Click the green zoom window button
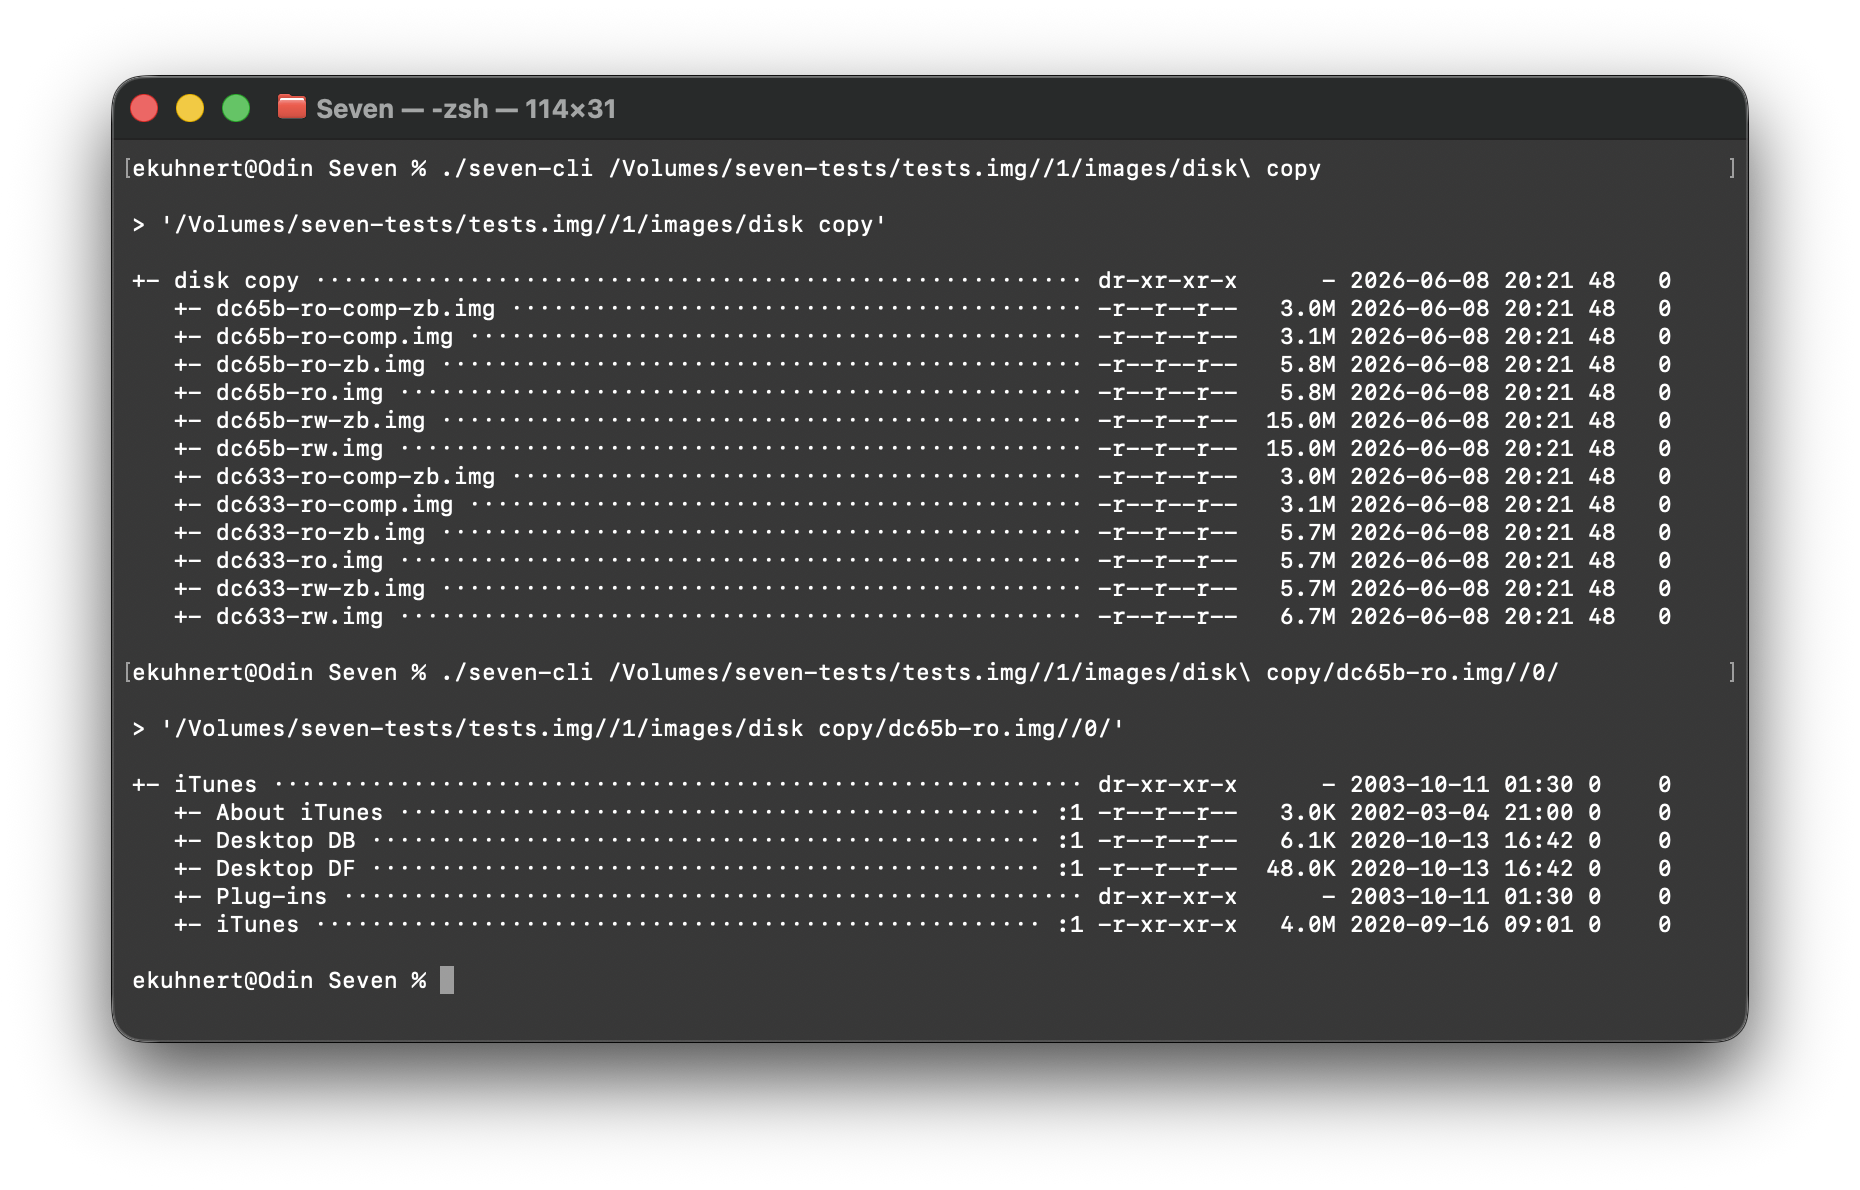This screenshot has width=1860, height=1190. point(236,108)
